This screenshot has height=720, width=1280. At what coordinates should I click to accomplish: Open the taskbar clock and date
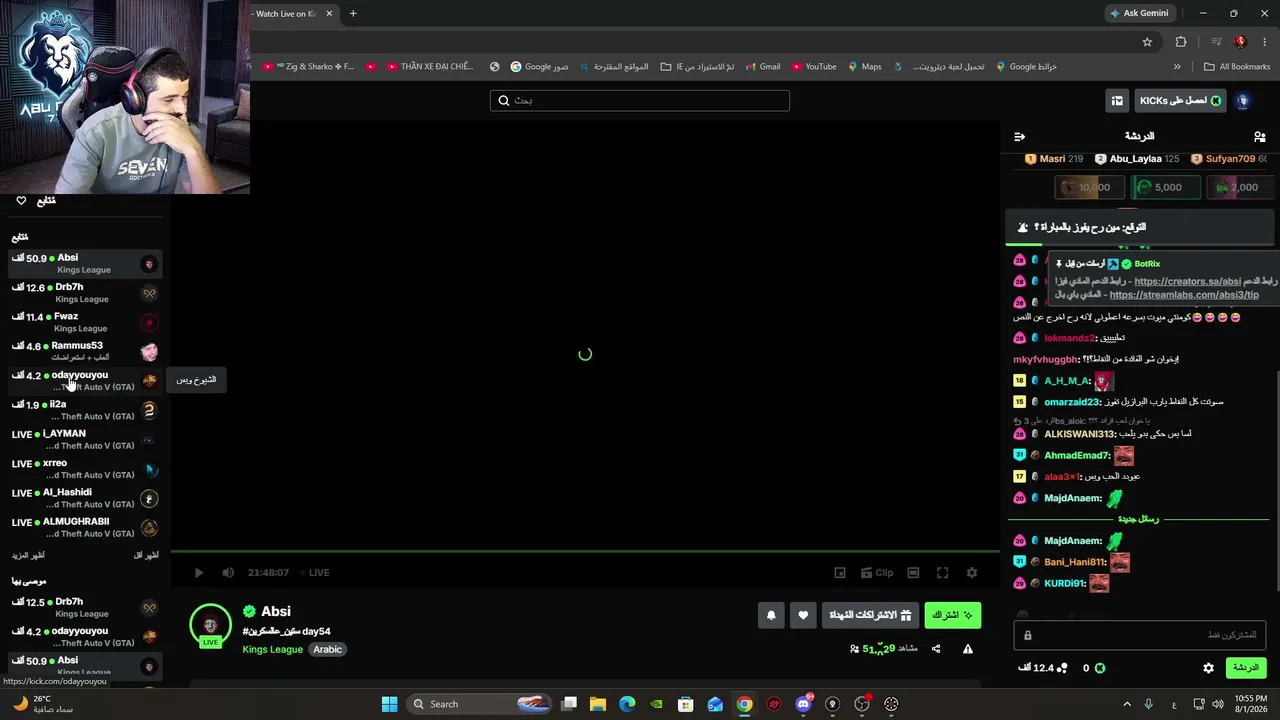coord(1250,704)
